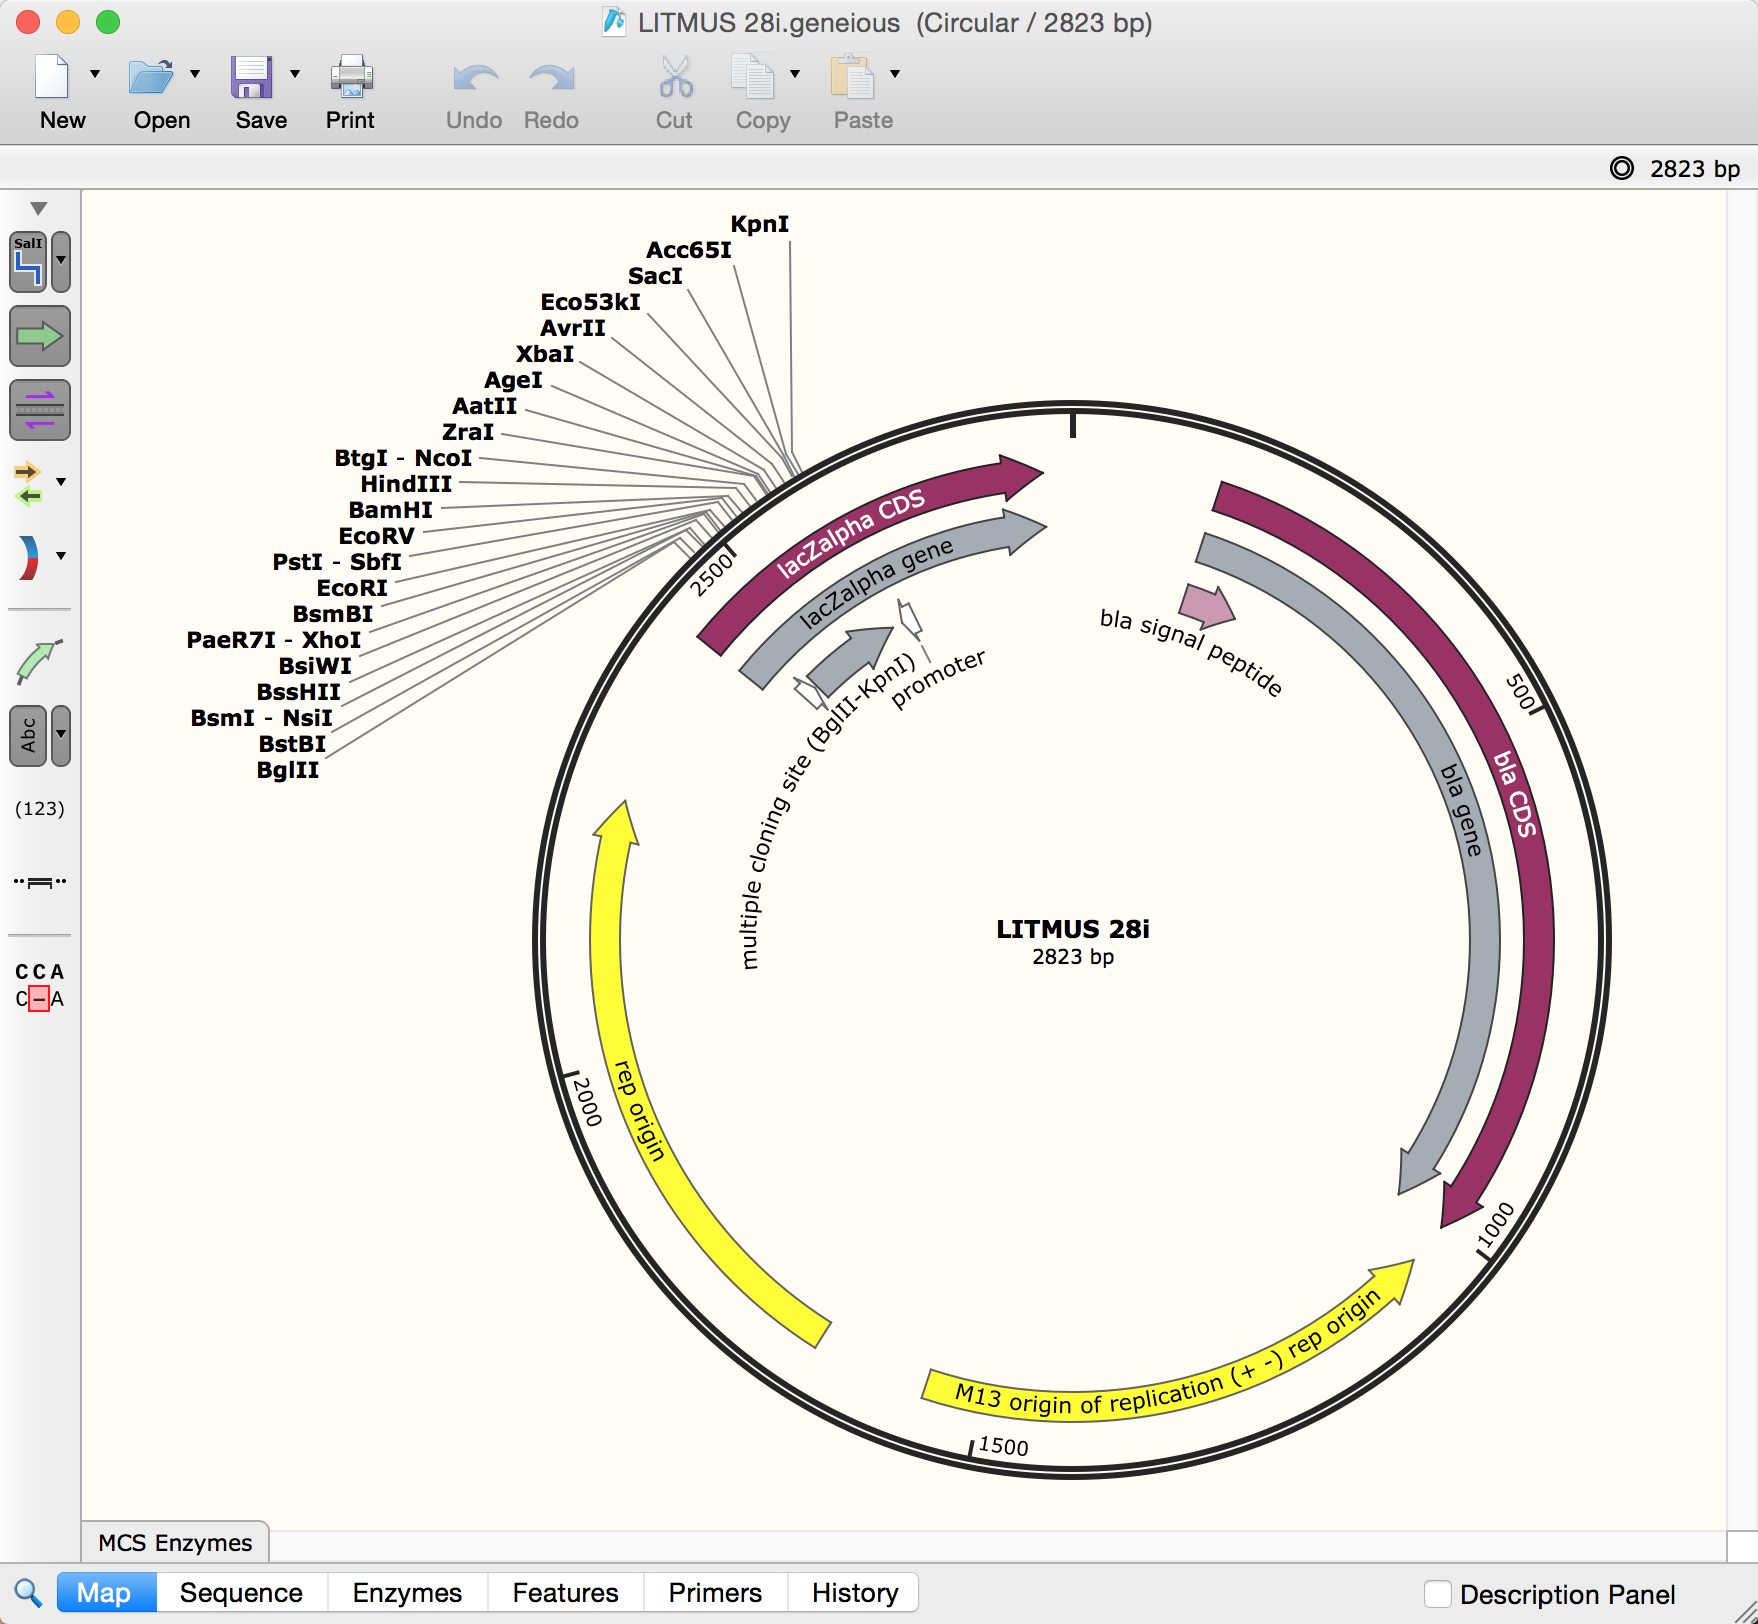Click the magnifying glass search icon
Image resolution: width=1758 pixels, height=1624 pixels.
tap(28, 1593)
